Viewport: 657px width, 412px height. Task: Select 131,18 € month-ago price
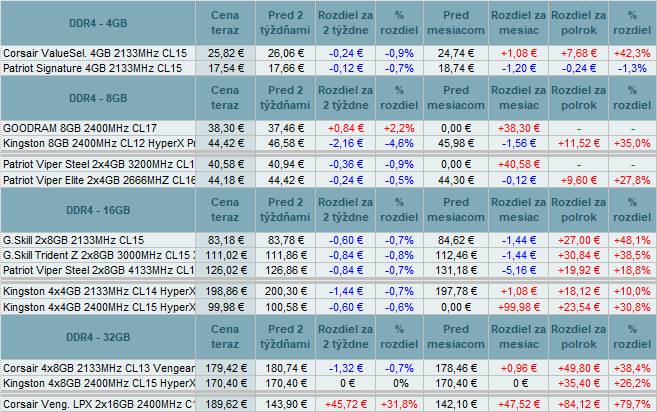coord(456,270)
